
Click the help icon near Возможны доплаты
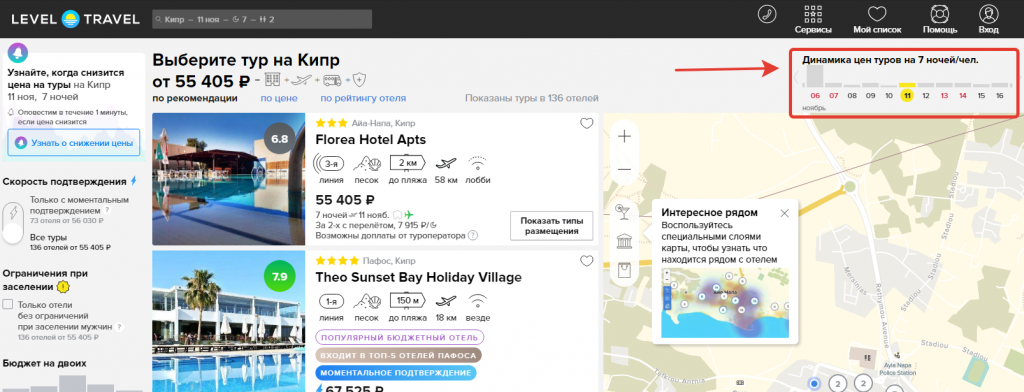point(473,236)
